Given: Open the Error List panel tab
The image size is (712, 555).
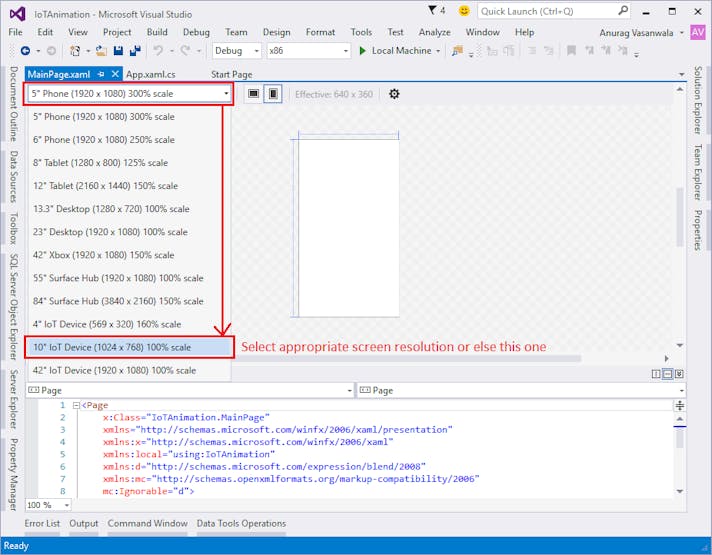Looking at the screenshot, I should (x=42, y=523).
